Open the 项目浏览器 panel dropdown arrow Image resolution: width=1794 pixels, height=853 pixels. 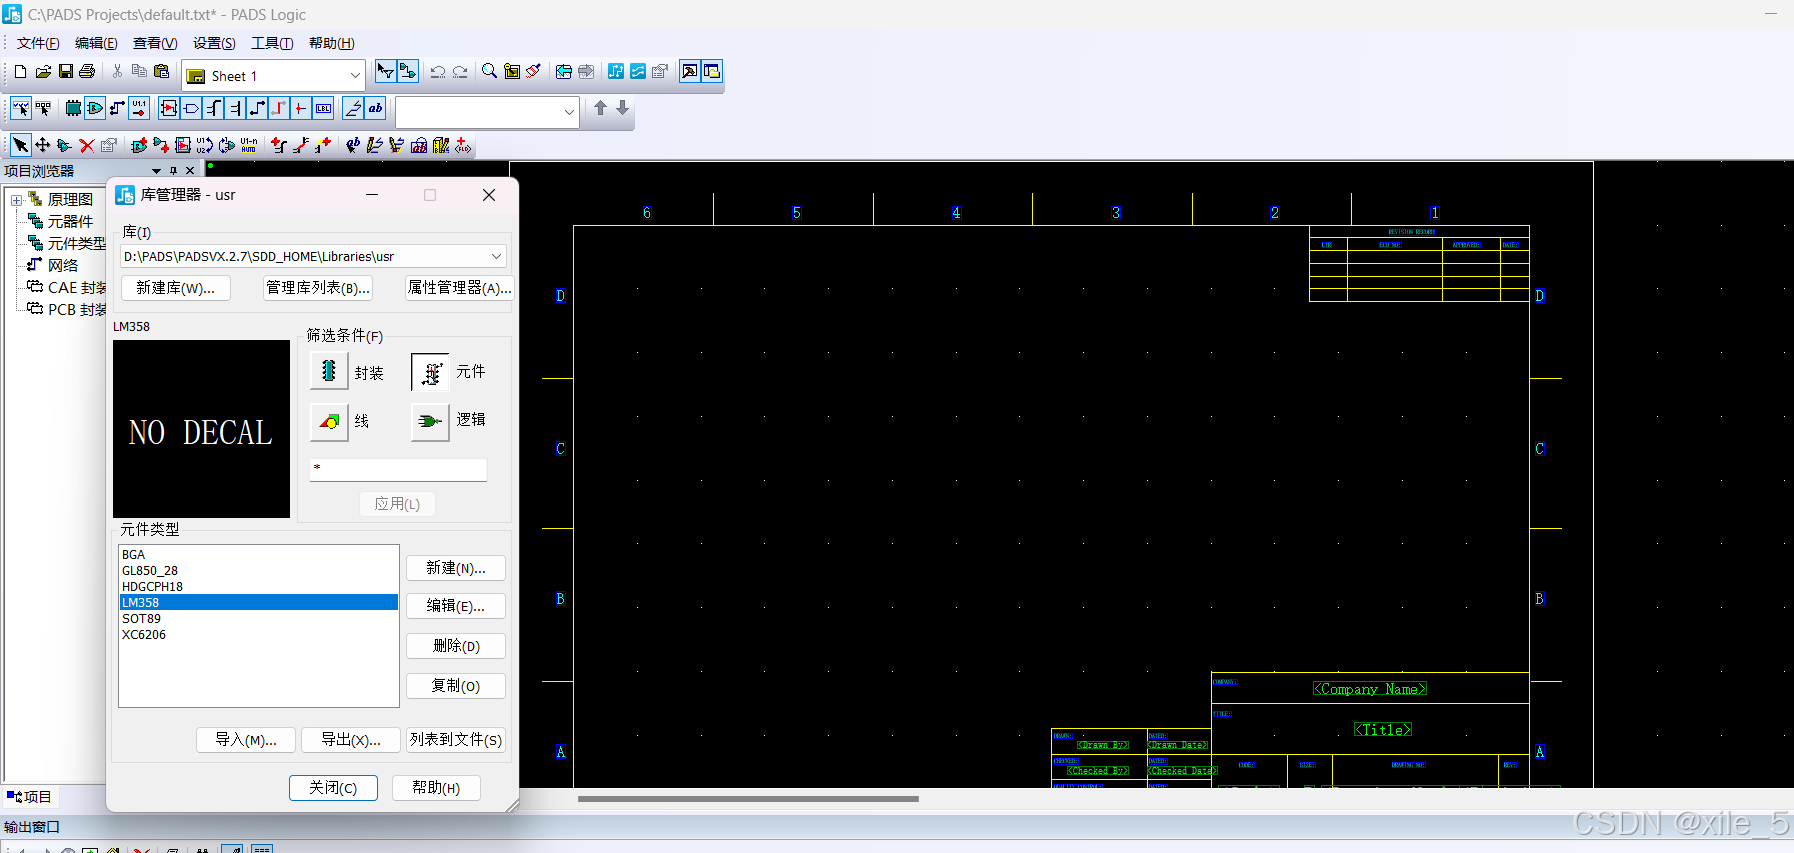tap(156, 171)
